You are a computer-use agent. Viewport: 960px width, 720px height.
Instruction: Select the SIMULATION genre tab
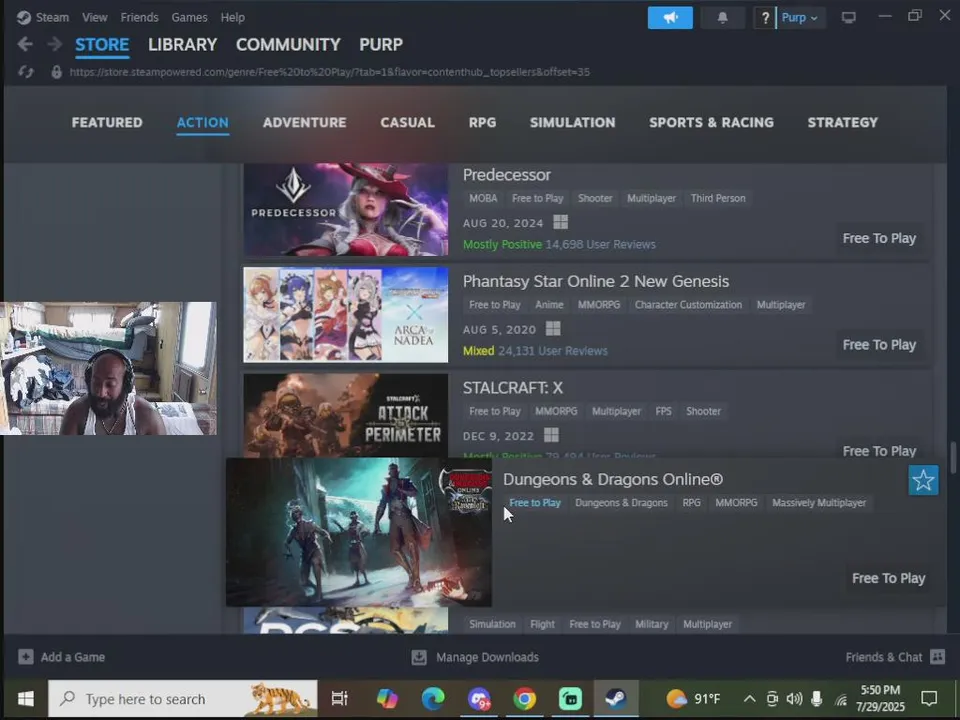[572, 122]
